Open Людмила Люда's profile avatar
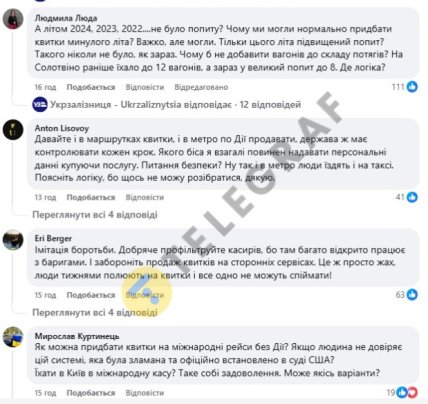 (13, 19)
